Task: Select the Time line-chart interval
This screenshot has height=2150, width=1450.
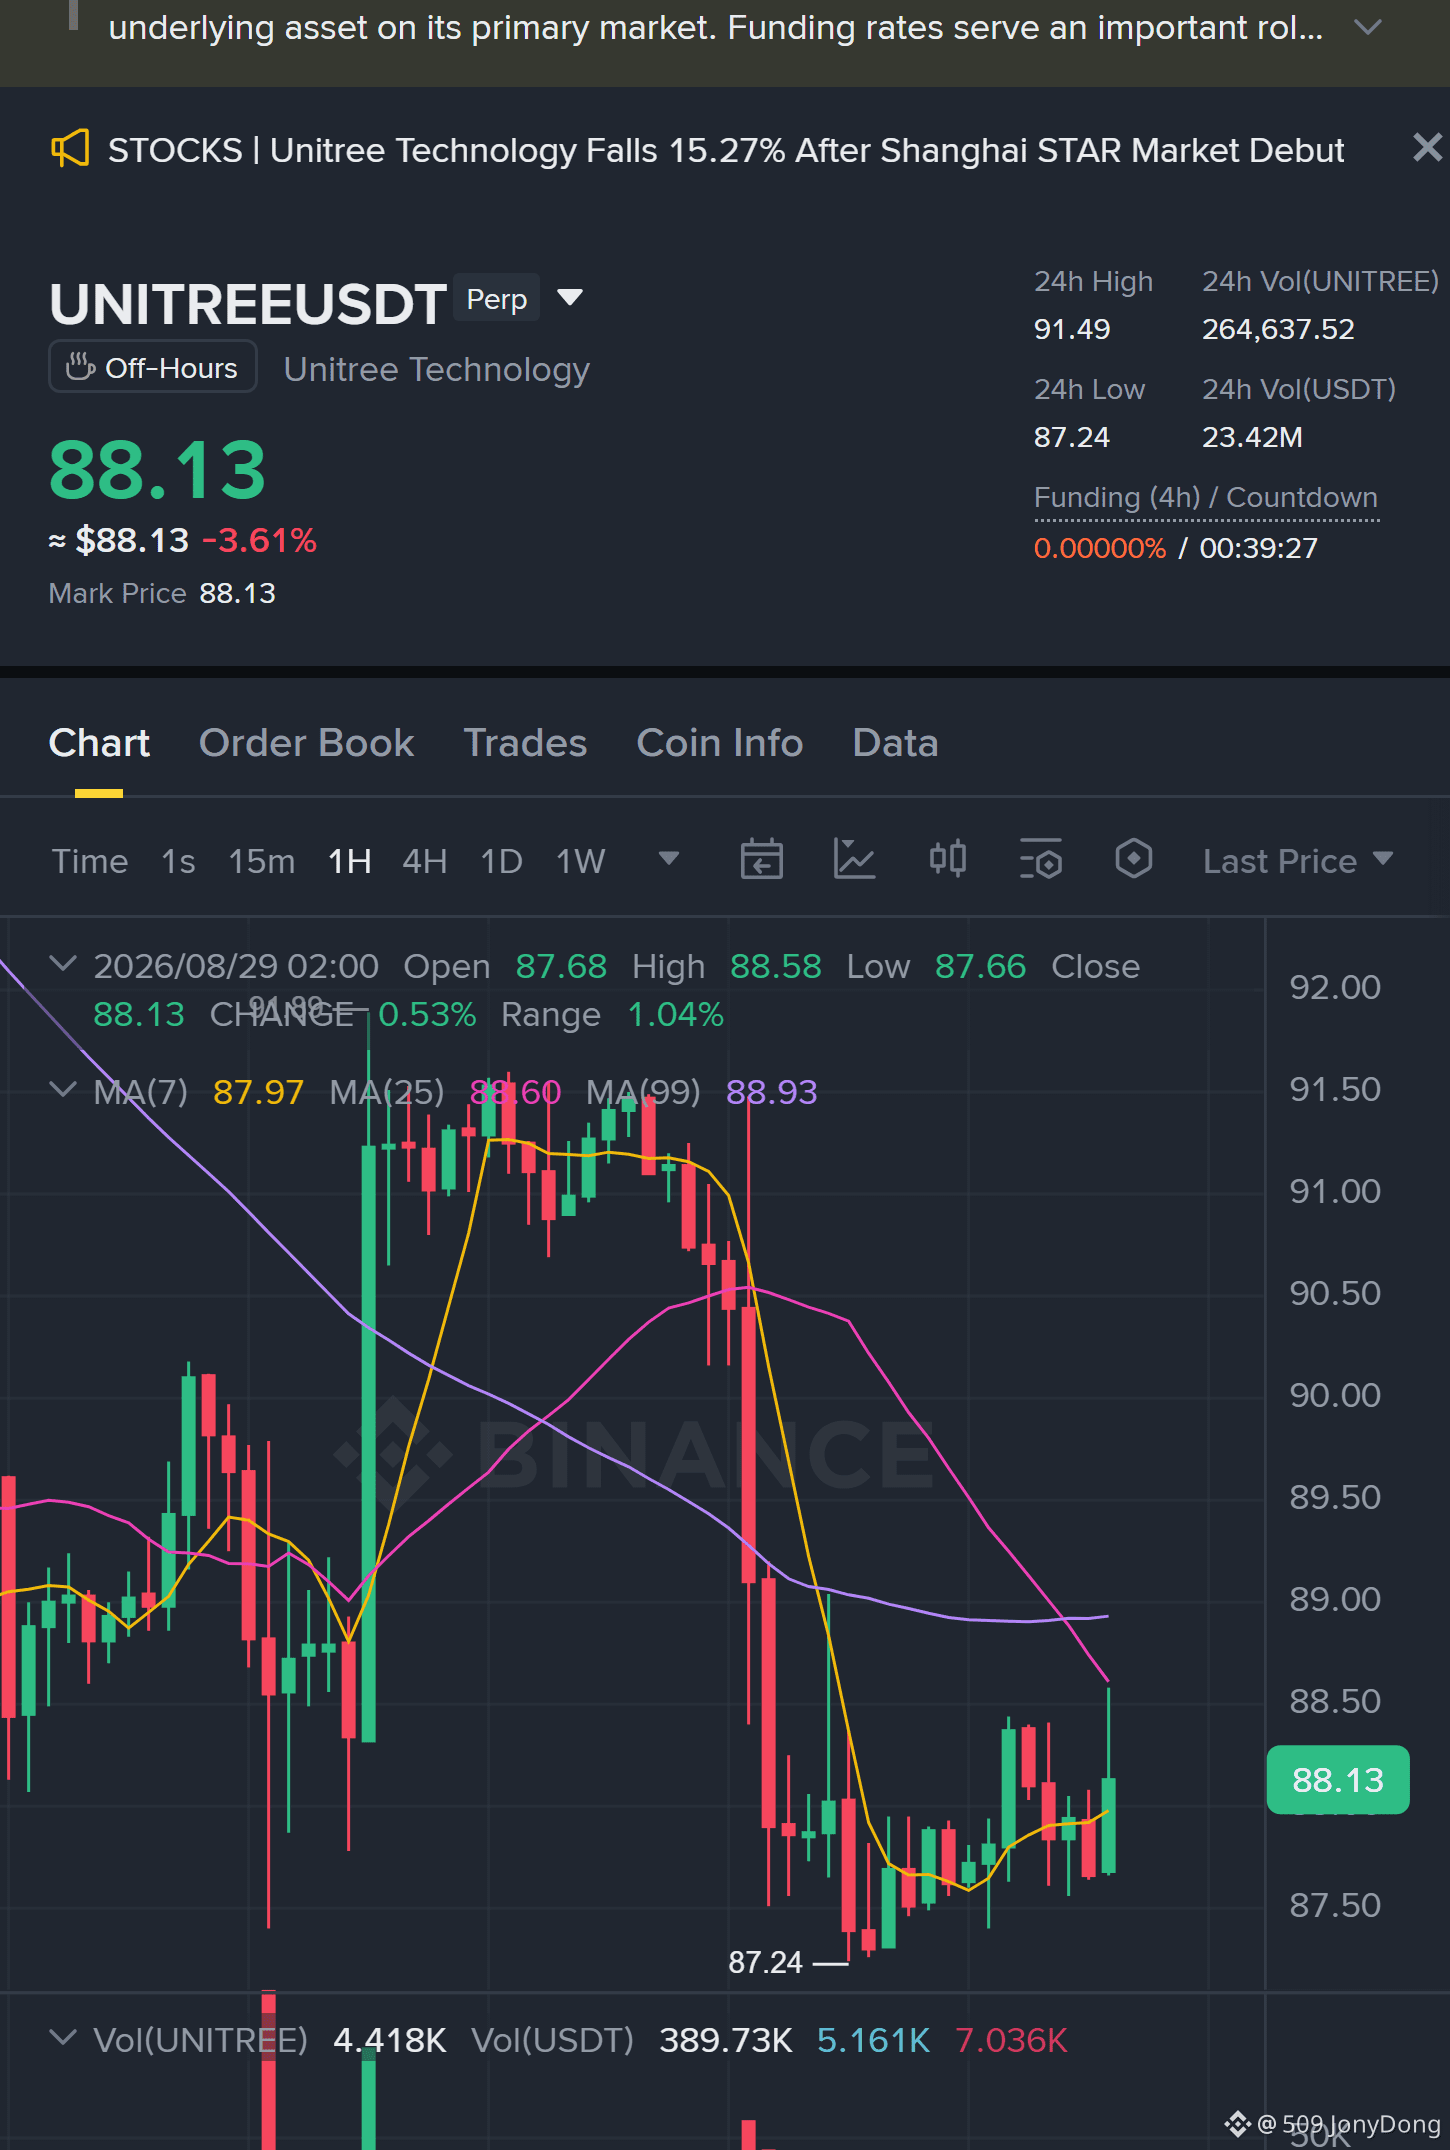Action: click(x=90, y=861)
